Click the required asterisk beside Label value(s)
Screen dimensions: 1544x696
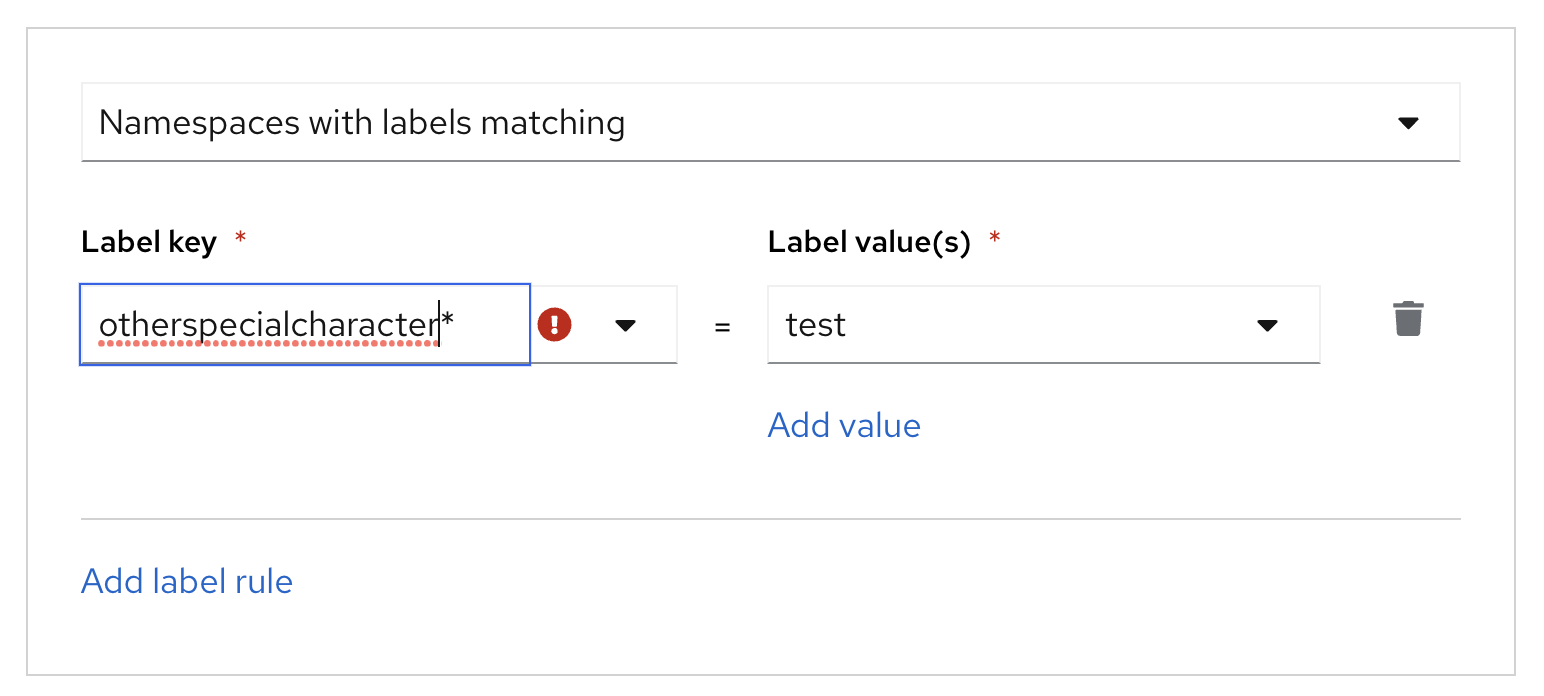[x=994, y=240]
